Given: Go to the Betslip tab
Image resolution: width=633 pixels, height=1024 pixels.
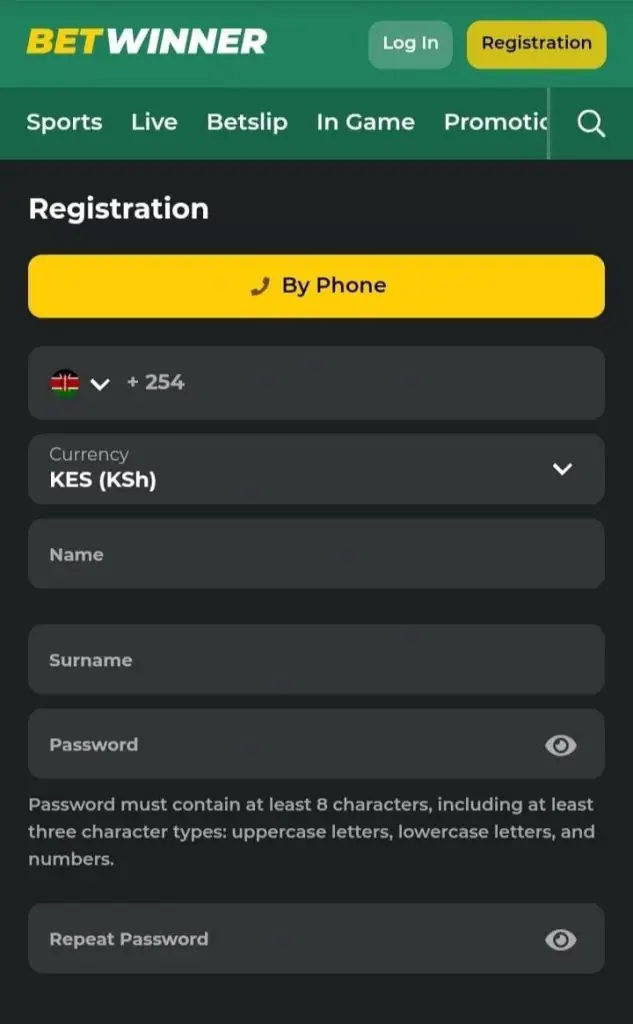Looking at the screenshot, I should pos(247,122).
